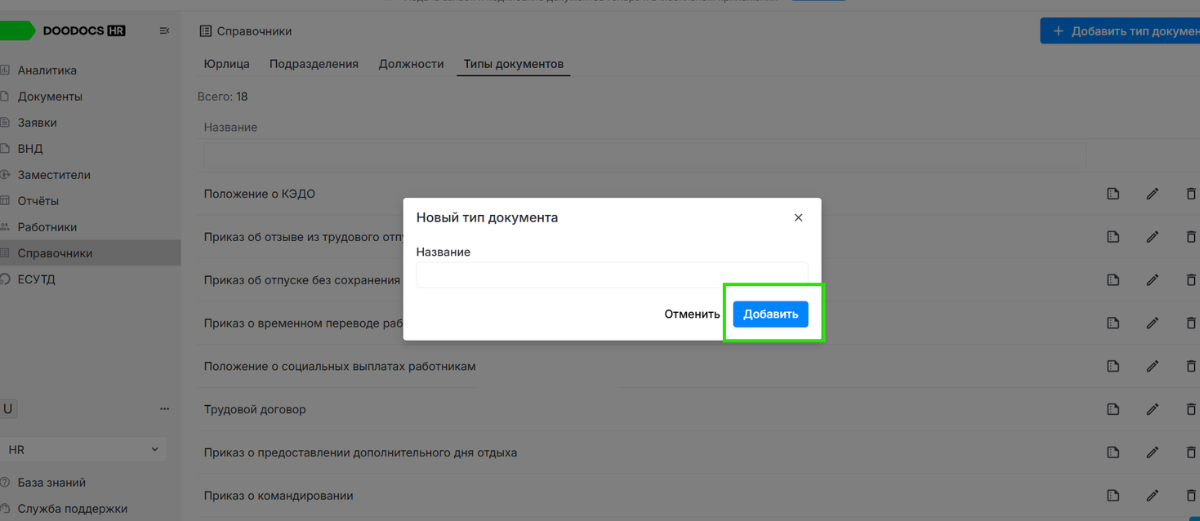The width and height of the screenshot is (1200, 521).
Task: Click Отменить in the dialog
Action: click(x=692, y=314)
